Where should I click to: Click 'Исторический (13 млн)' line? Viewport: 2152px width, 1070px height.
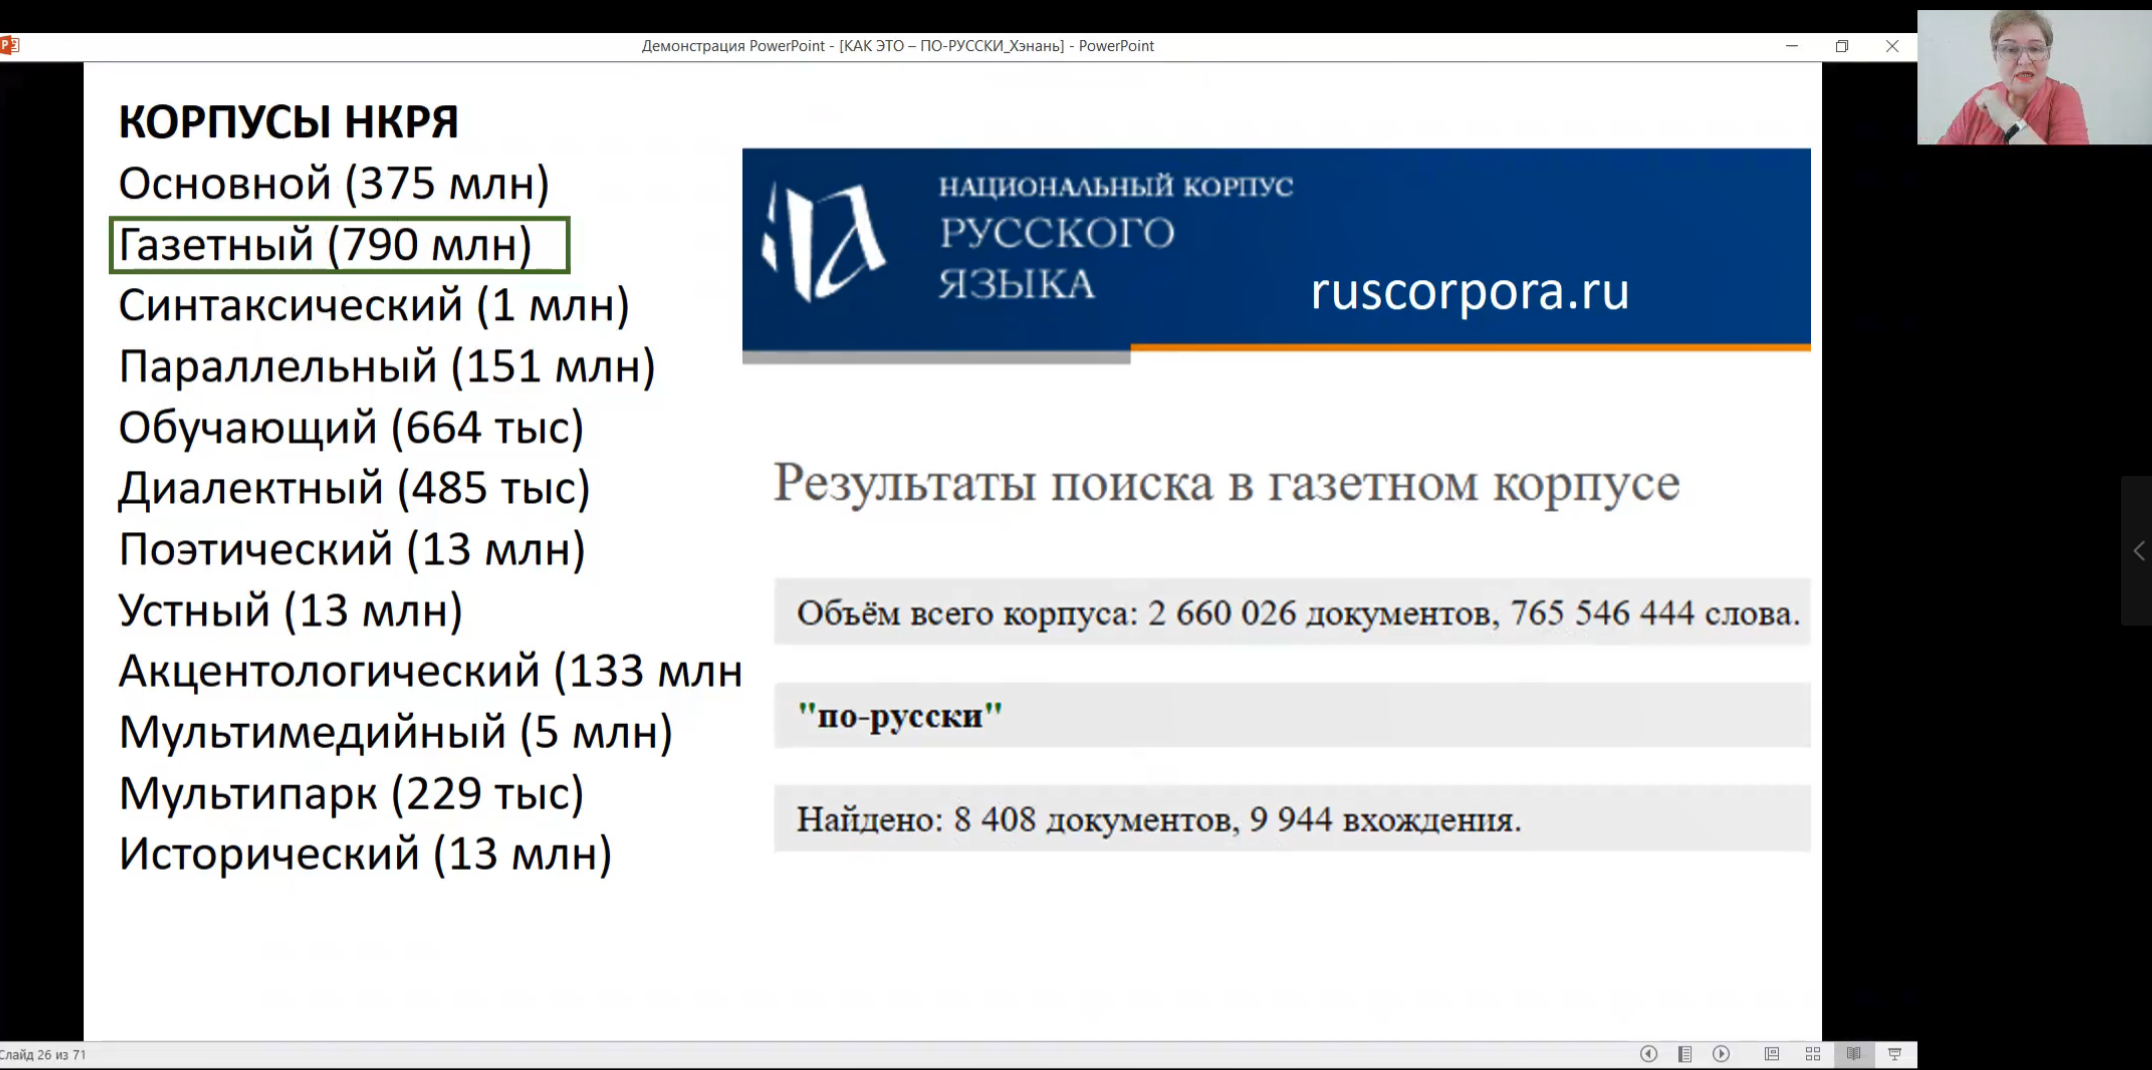(x=365, y=854)
